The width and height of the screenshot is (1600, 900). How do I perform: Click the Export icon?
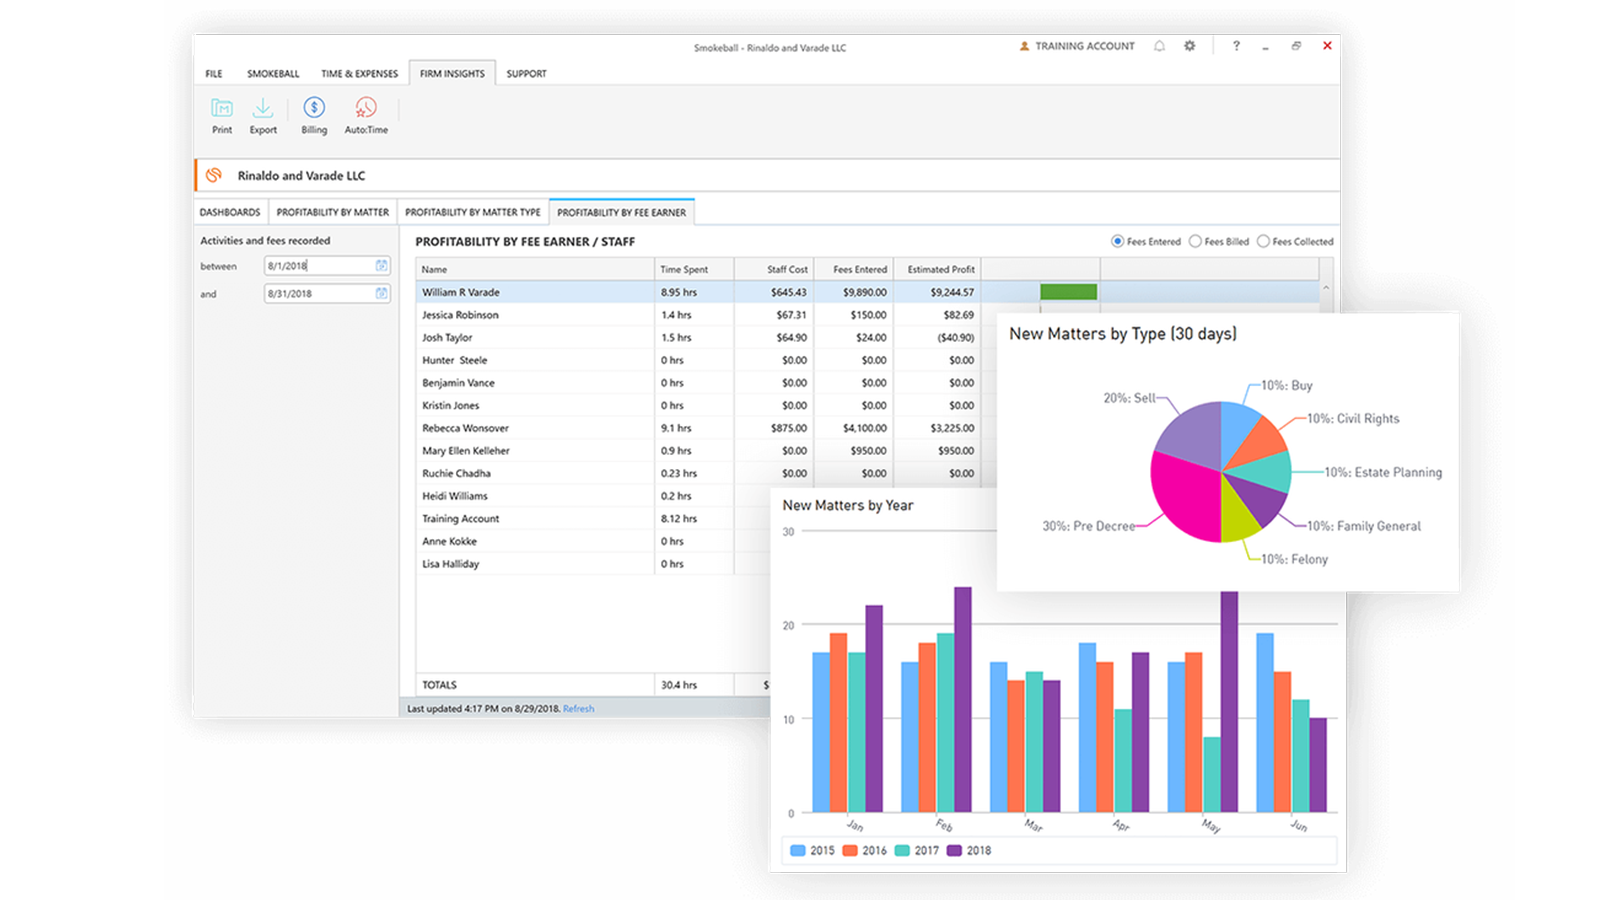(263, 108)
